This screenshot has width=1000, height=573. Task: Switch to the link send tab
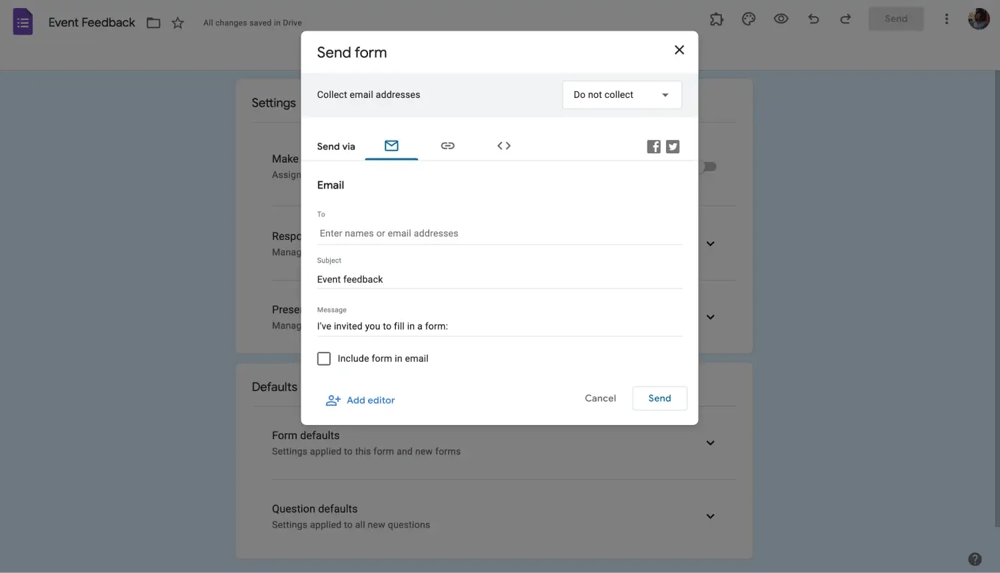pyautogui.click(x=447, y=146)
